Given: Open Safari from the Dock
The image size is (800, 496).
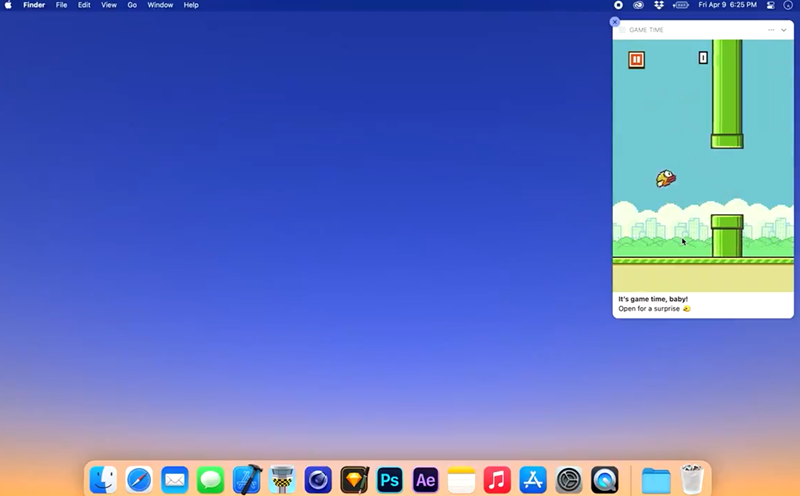Looking at the screenshot, I should pos(139,480).
